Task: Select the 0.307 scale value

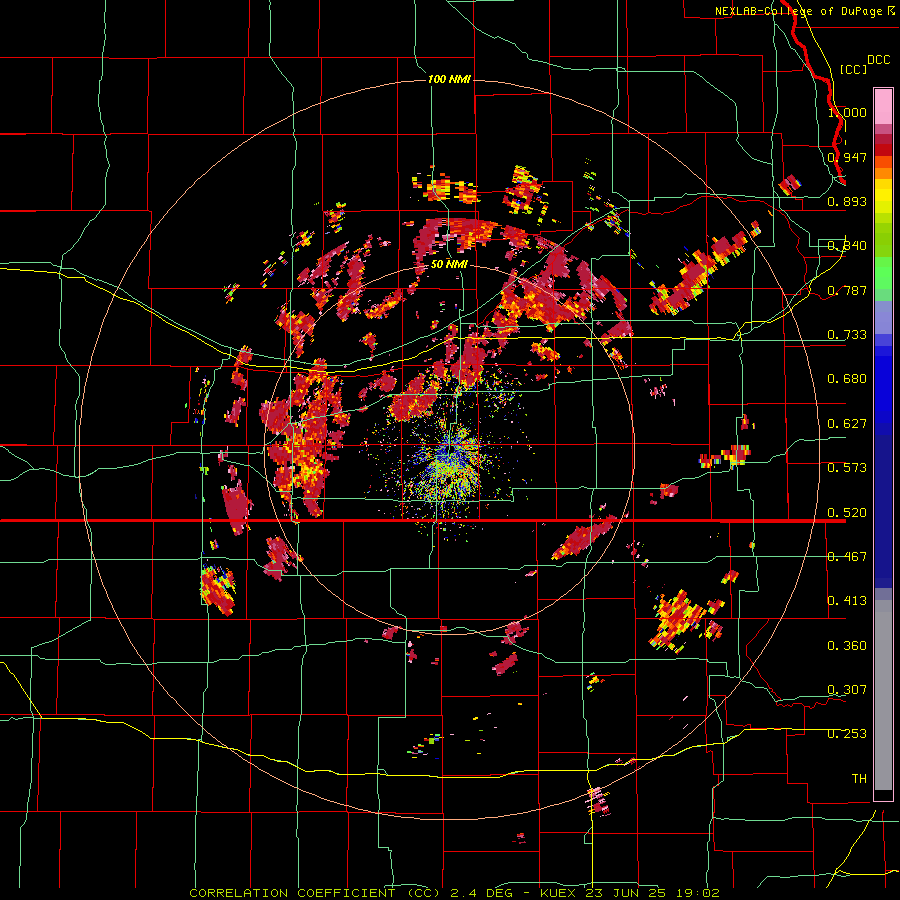Action: [x=847, y=690]
